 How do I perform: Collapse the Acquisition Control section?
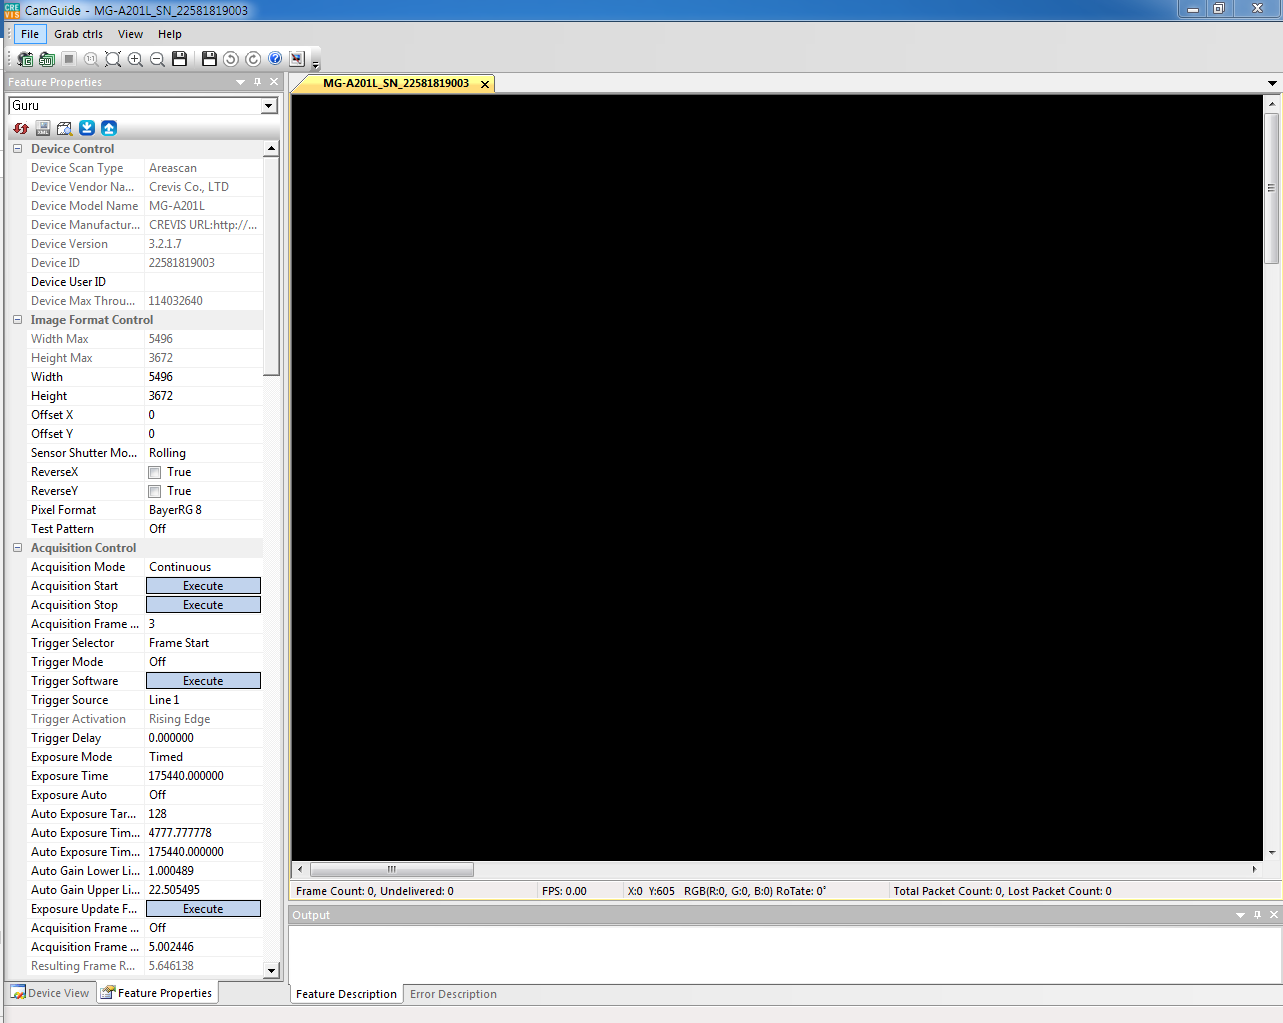17,548
